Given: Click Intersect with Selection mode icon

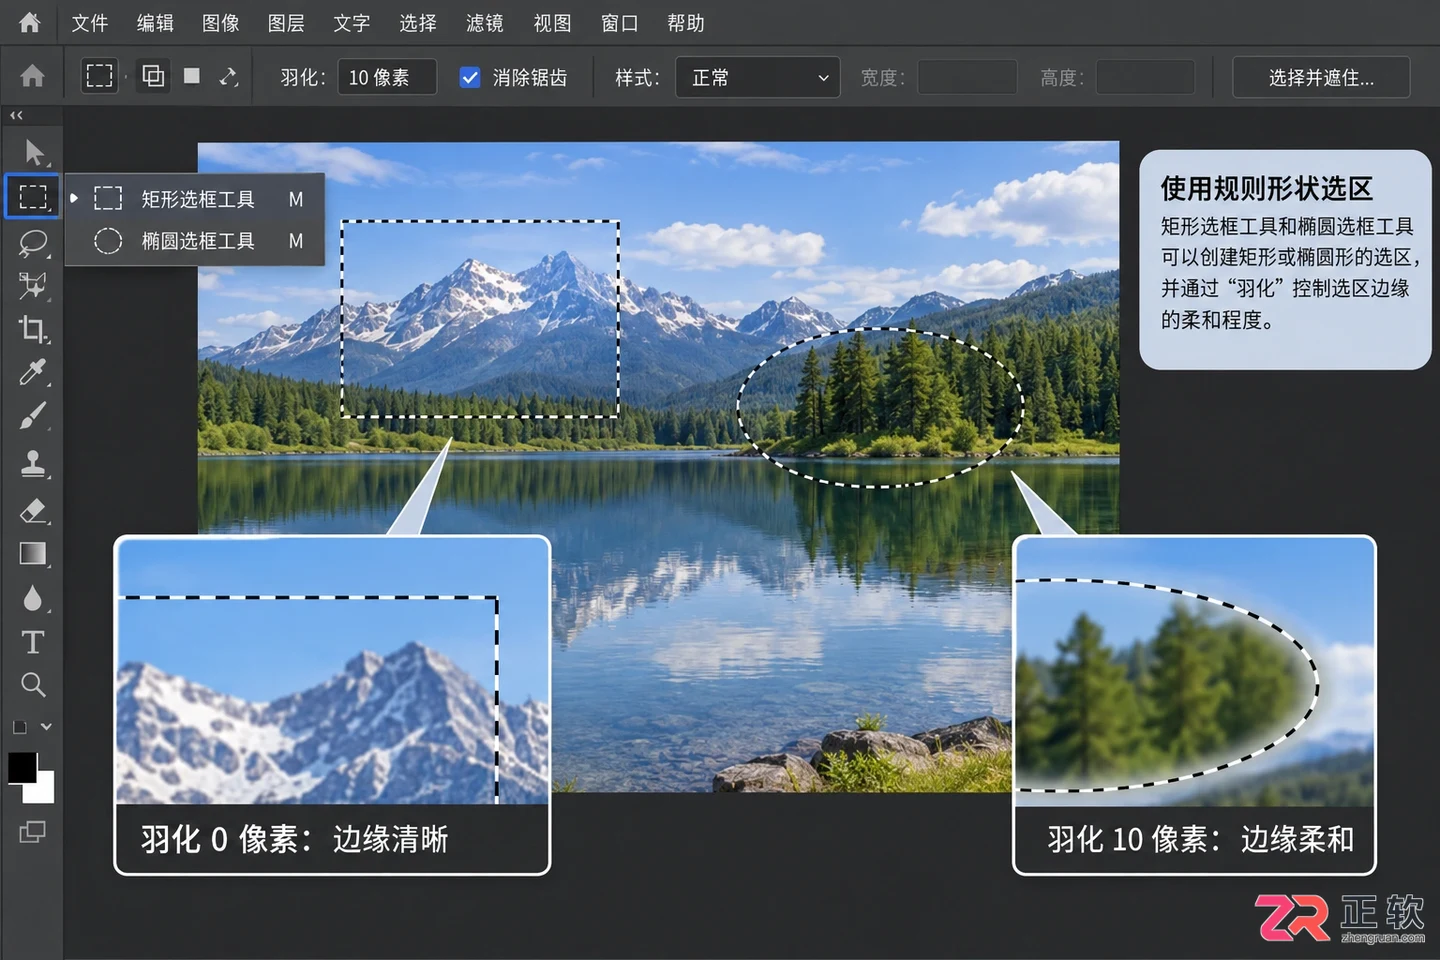Looking at the screenshot, I should (229, 76).
